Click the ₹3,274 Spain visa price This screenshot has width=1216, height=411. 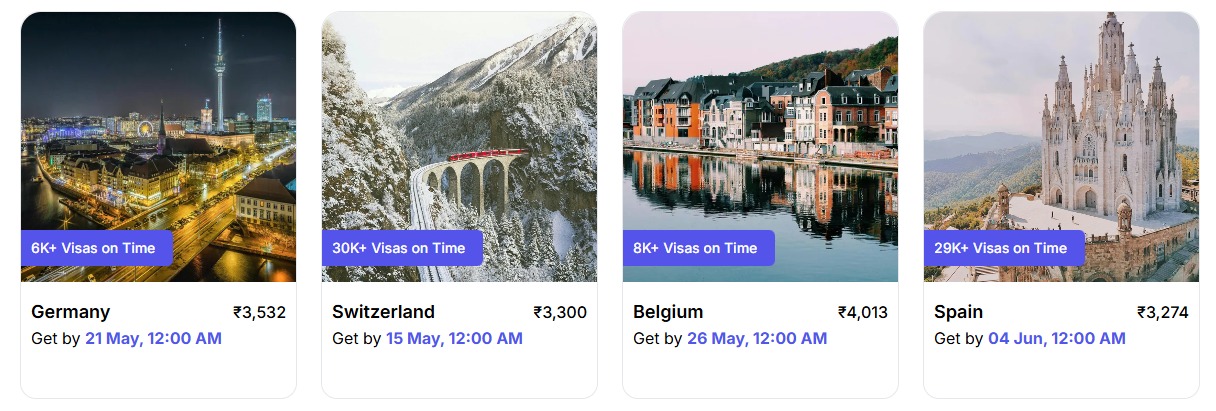1162,313
